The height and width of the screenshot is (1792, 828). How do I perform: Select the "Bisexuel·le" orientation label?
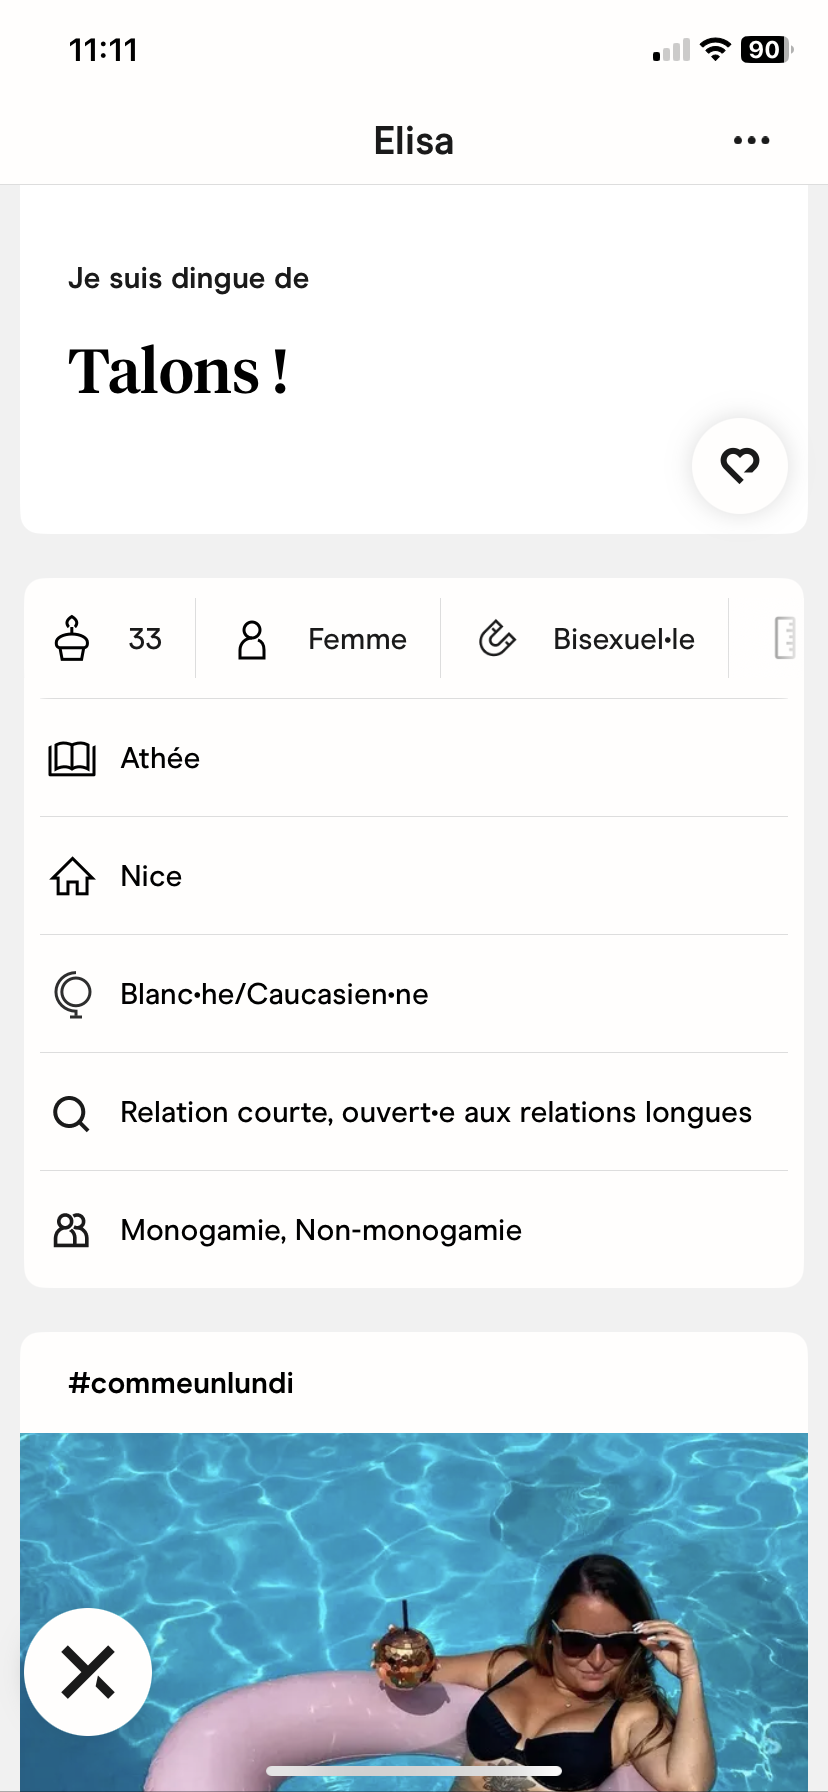pos(624,639)
